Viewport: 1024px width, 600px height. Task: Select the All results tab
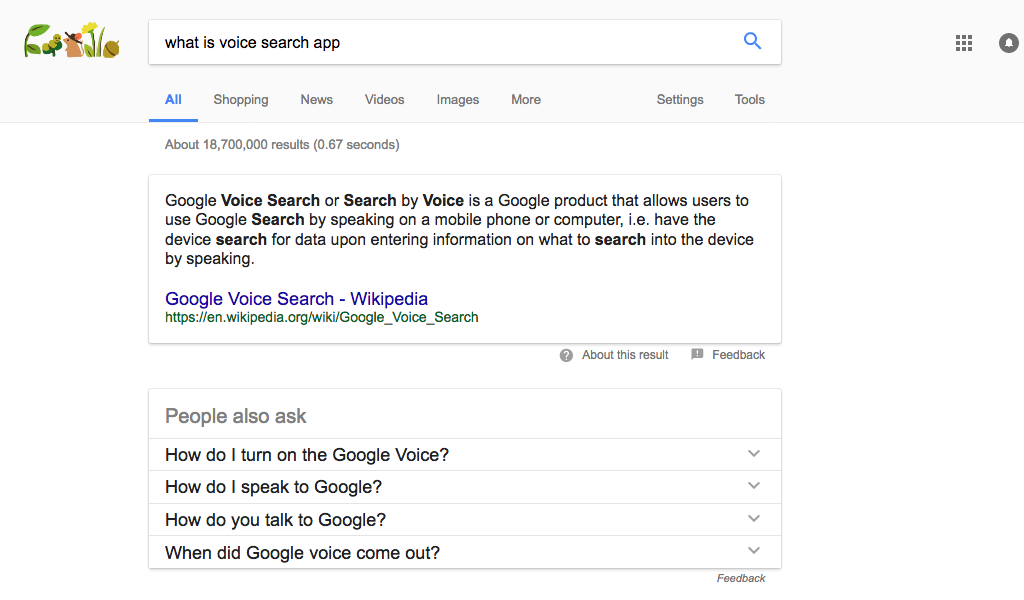pos(173,100)
